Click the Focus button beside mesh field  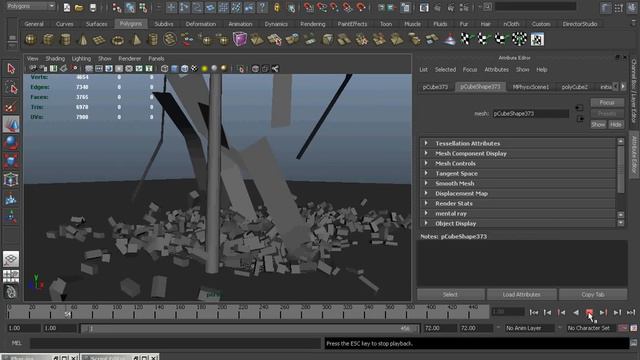click(607, 102)
